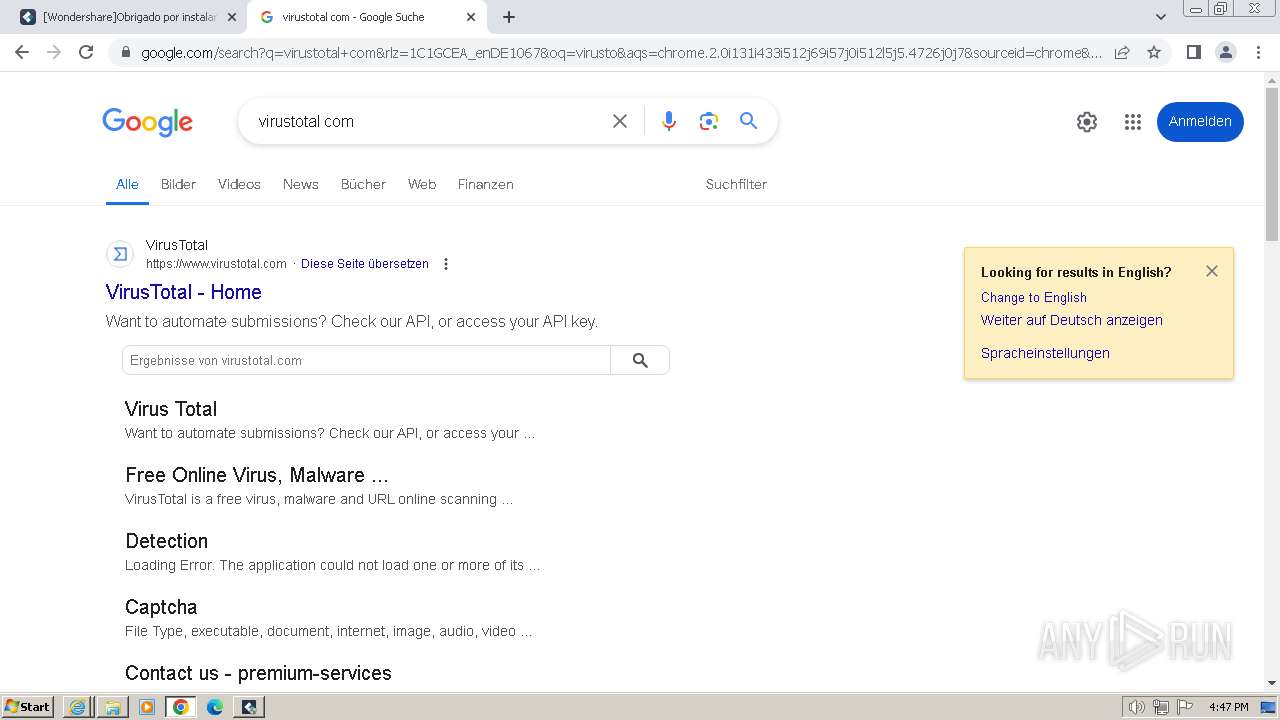Clear the search query with X
The height and width of the screenshot is (720, 1280).
click(620, 121)
